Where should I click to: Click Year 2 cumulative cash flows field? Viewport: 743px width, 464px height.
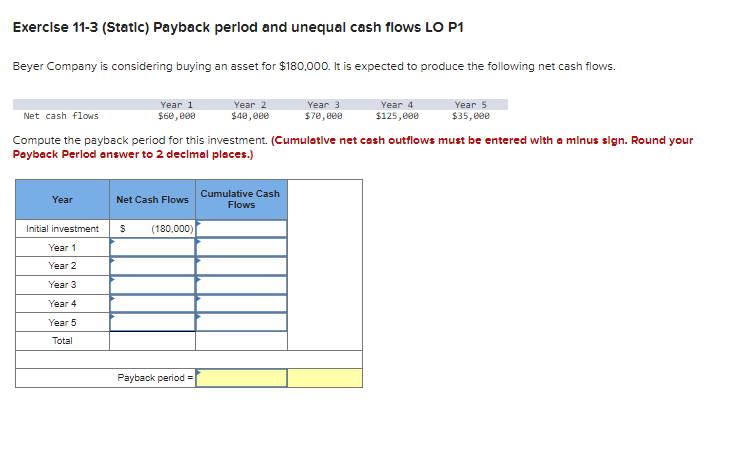tap(241, 266)
